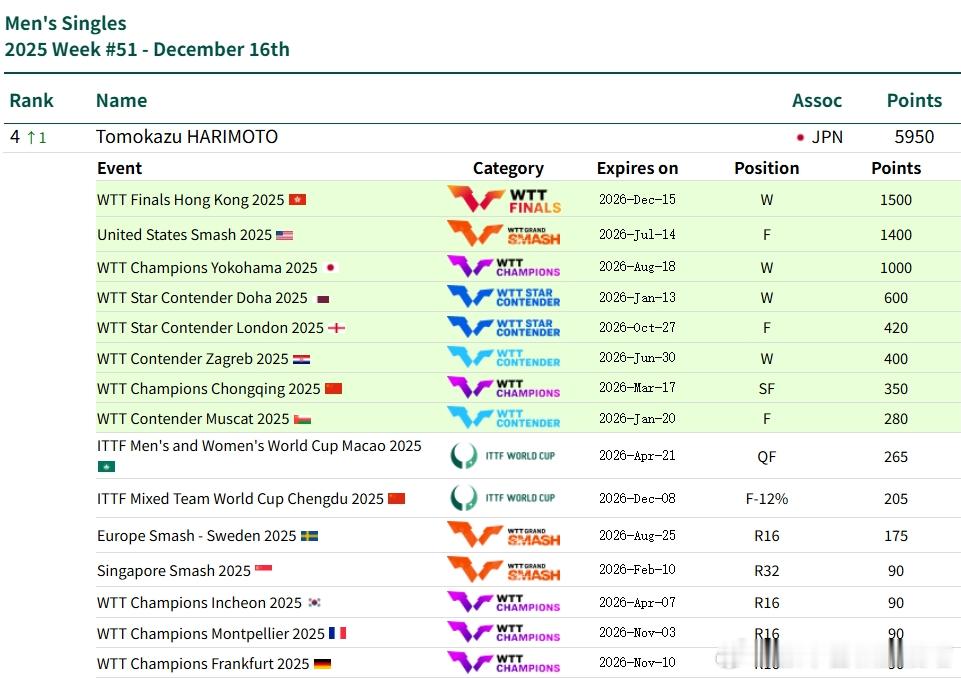Open United States Smash 2025 event
The width and height of the screenshot is (961, 678).
pyautogui.click(x=184, y=235)
